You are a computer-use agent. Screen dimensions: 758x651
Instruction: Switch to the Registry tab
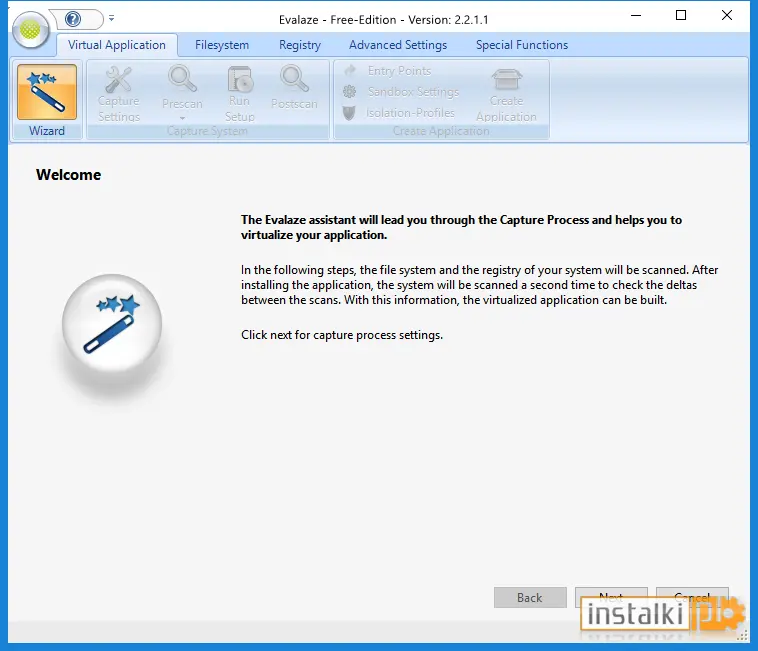point(300,45)
